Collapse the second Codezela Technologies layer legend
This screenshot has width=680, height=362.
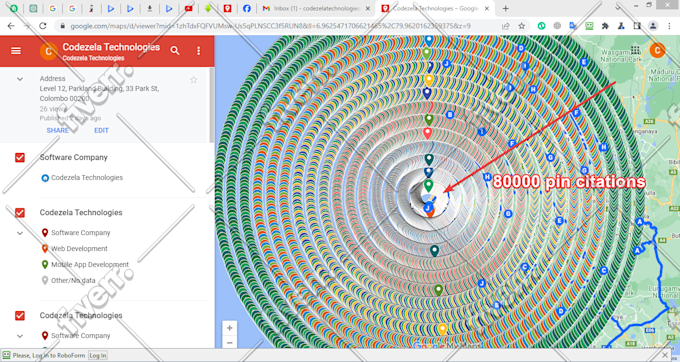pyautogui.click(x=20, y=336)
